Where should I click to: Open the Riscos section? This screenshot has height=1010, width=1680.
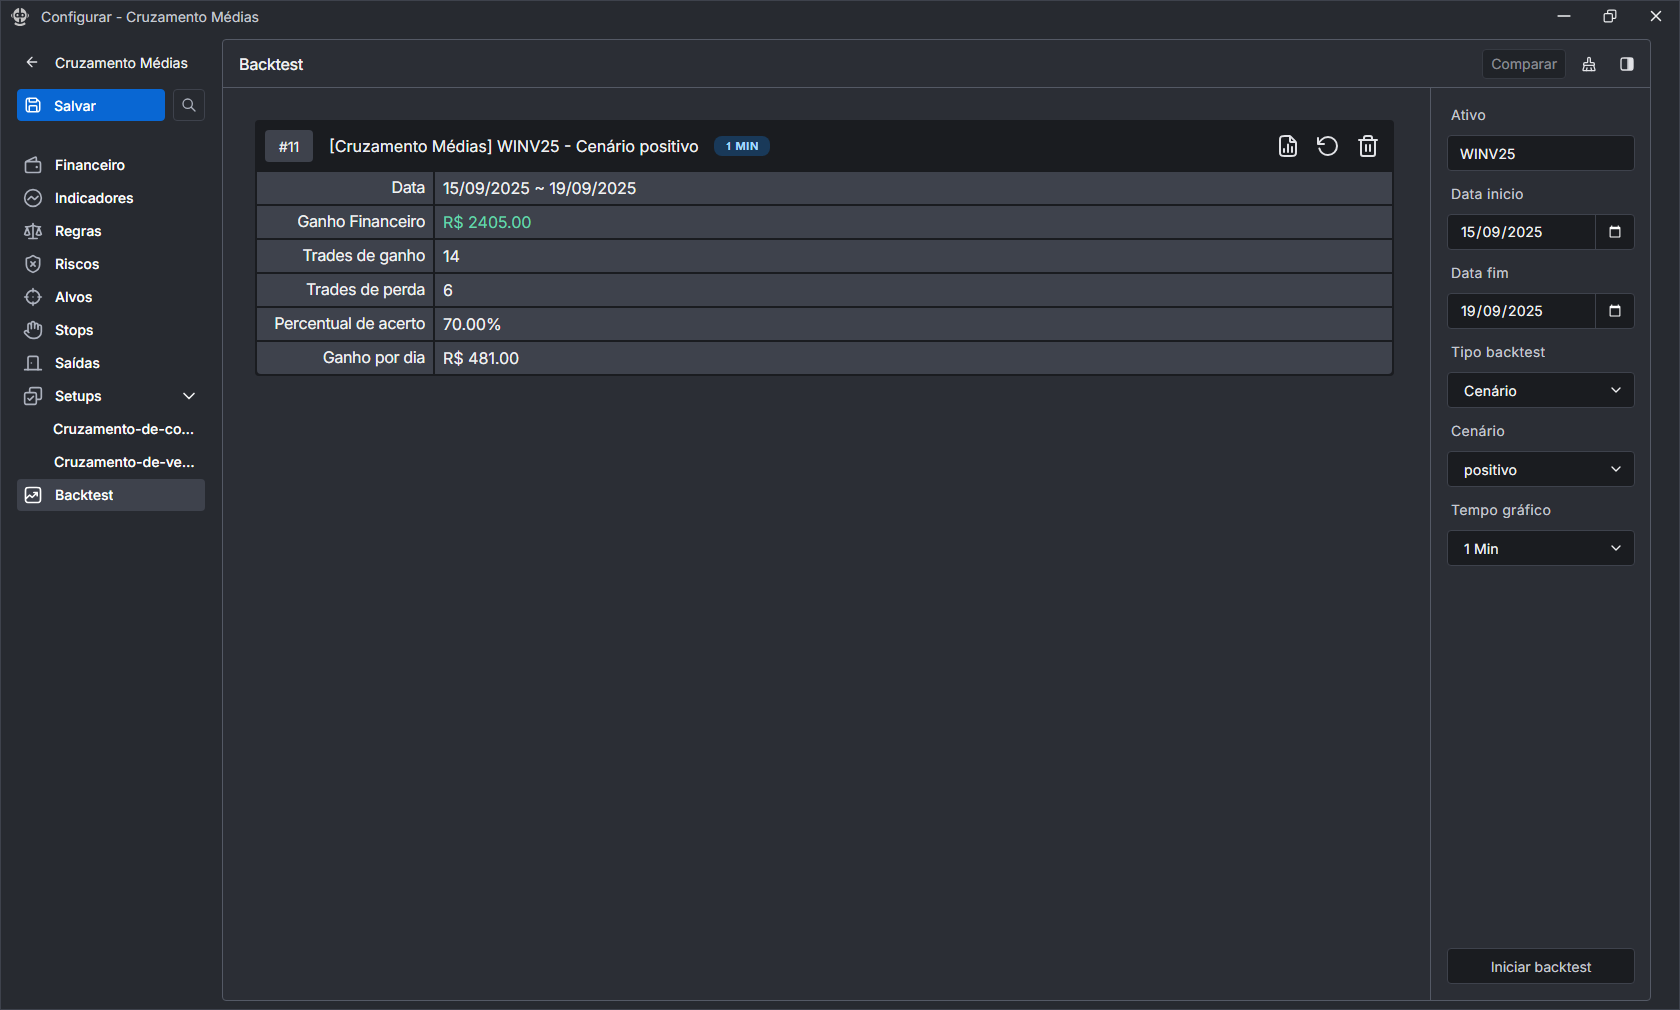77,264
